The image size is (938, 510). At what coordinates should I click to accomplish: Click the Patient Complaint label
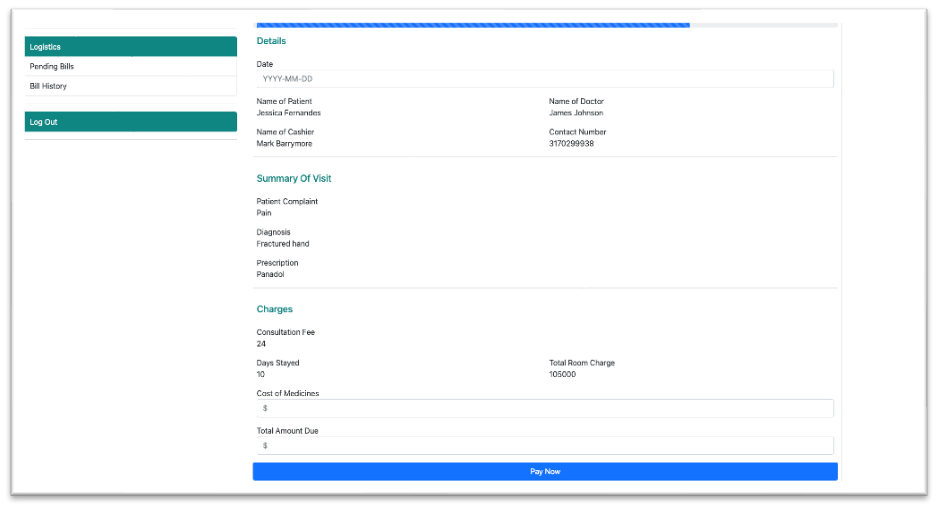tap(287, 201)
